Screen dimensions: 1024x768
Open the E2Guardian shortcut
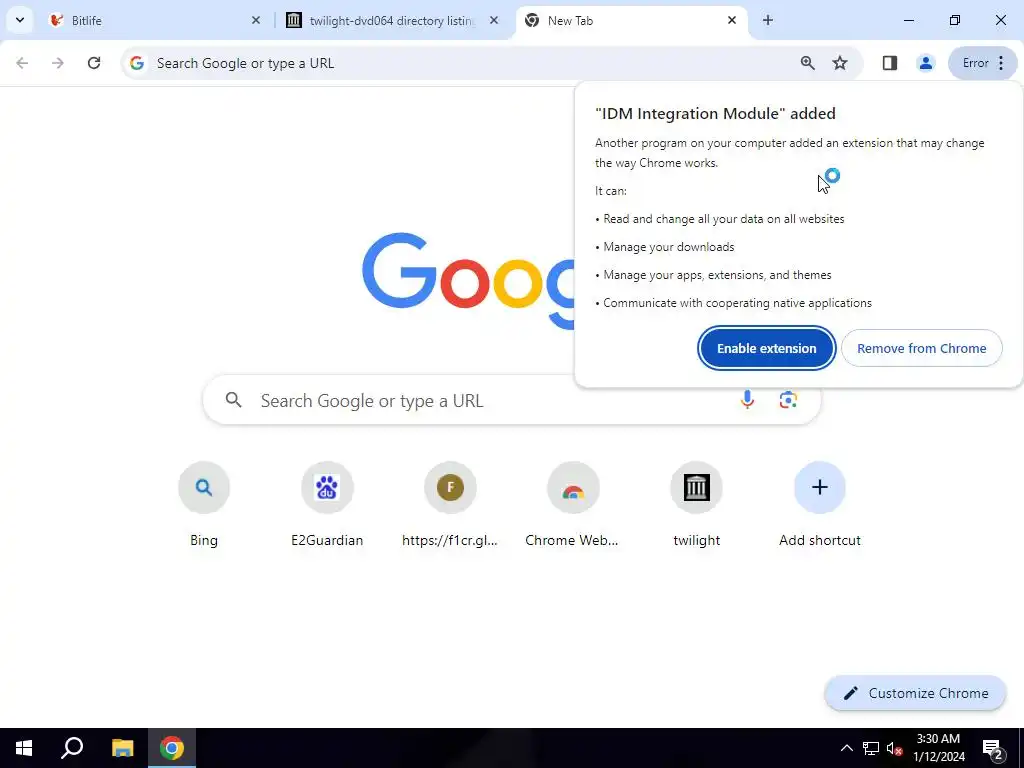[327, 504]
